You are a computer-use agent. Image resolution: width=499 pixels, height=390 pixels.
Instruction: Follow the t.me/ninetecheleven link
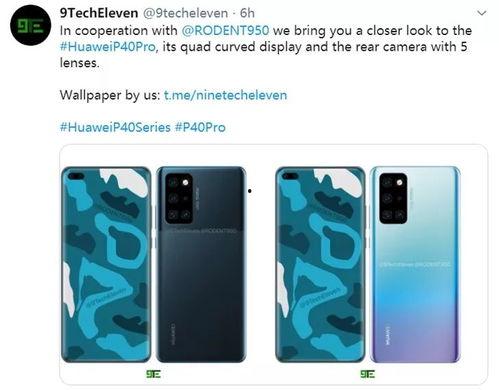225,95
